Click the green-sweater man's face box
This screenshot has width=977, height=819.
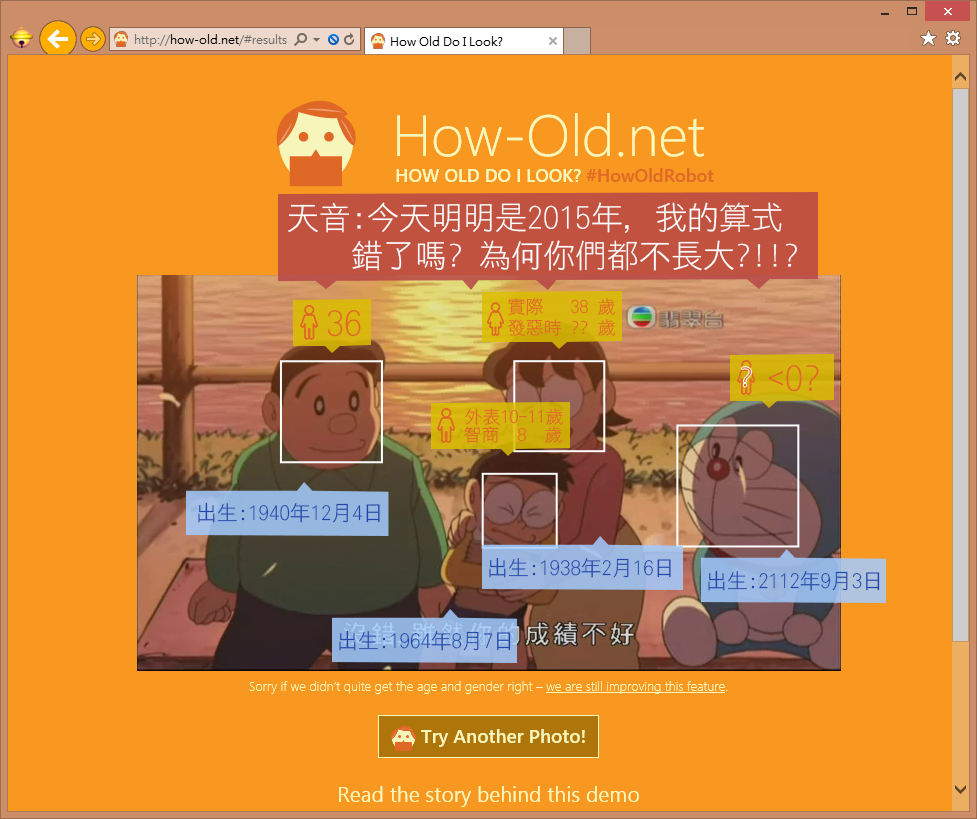[331, 411]
